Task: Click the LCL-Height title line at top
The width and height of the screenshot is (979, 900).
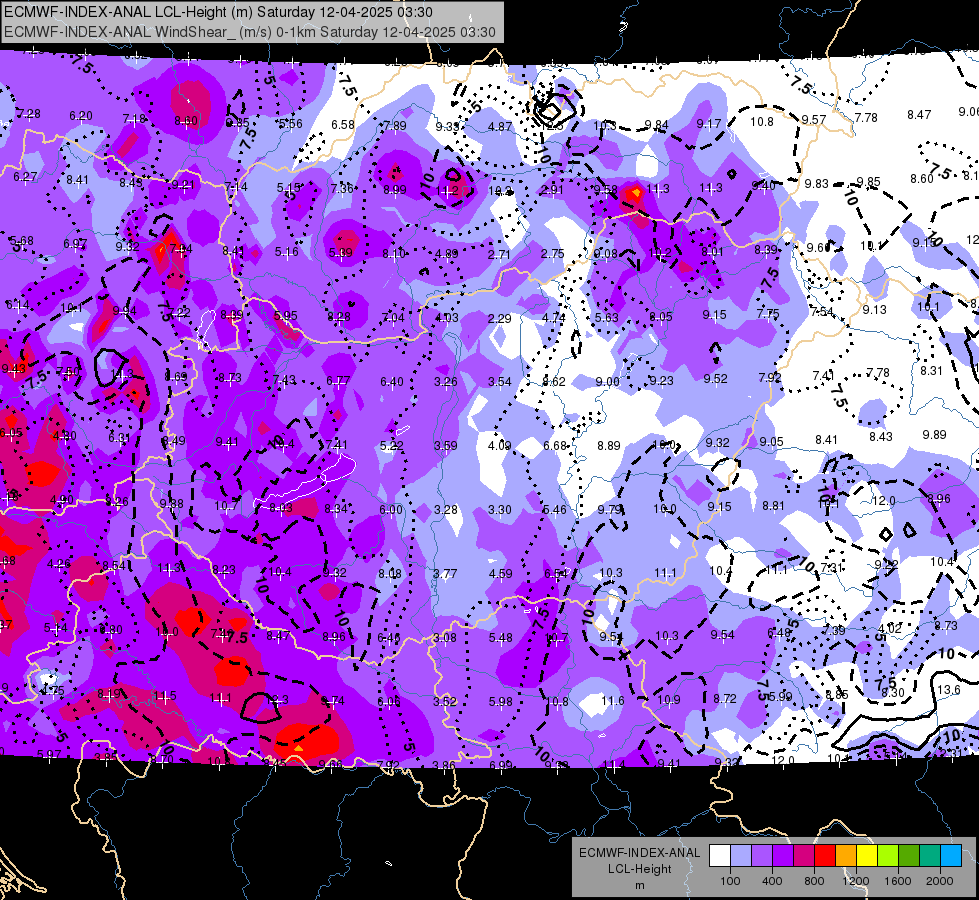Action: [x=218, y=12]
